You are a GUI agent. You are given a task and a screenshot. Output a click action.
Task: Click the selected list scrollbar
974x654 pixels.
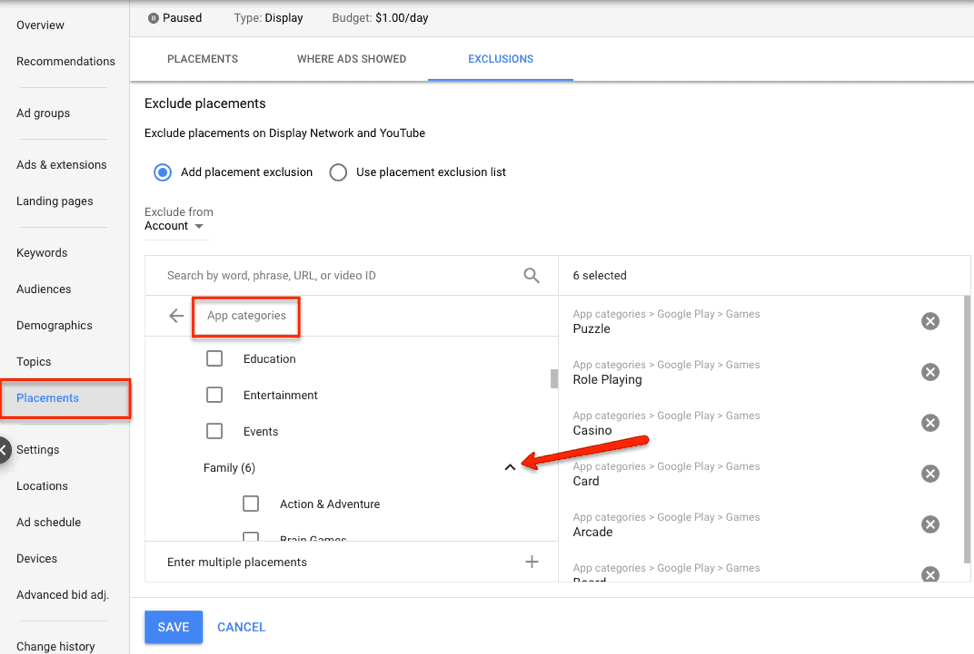[x=967, y=429]
